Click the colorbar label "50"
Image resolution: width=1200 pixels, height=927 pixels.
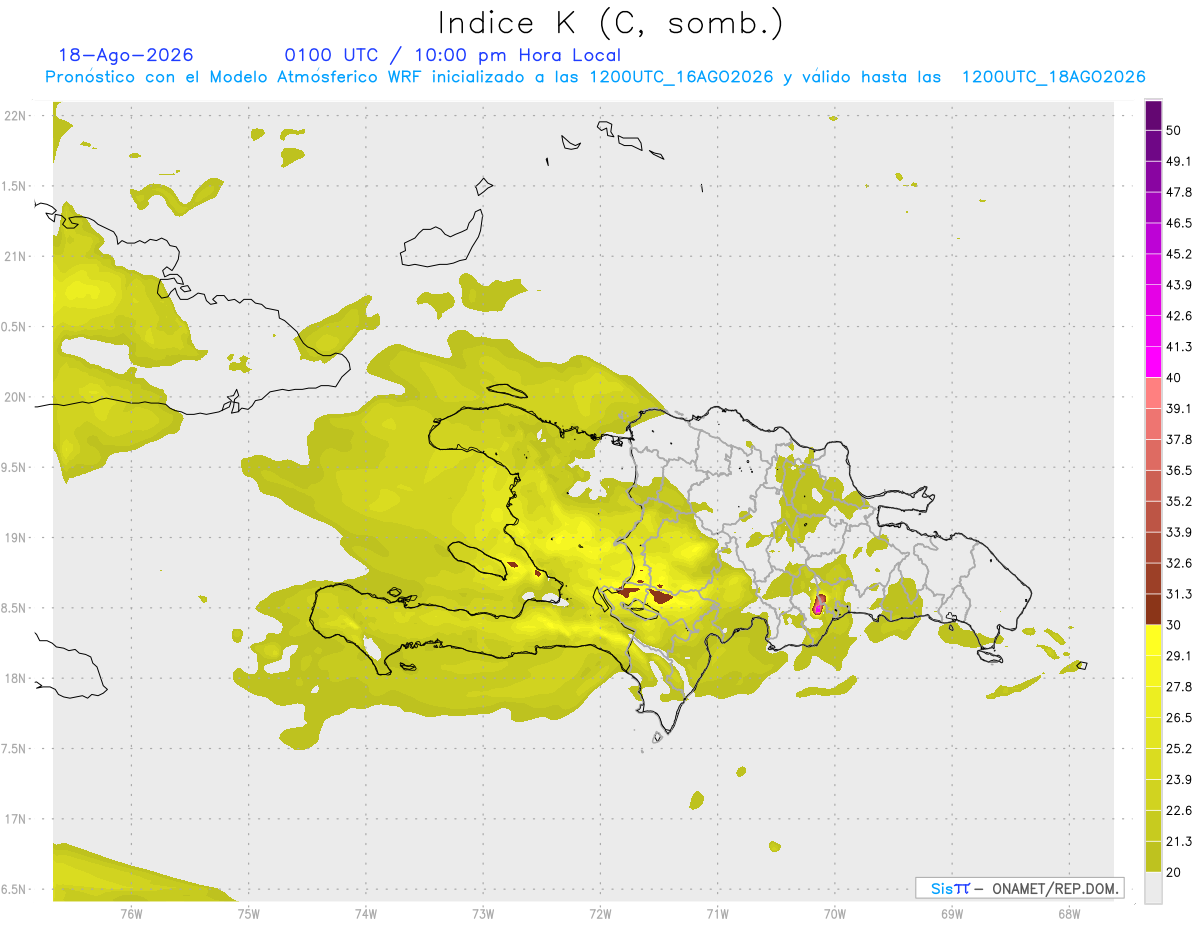click(1175, 130)
